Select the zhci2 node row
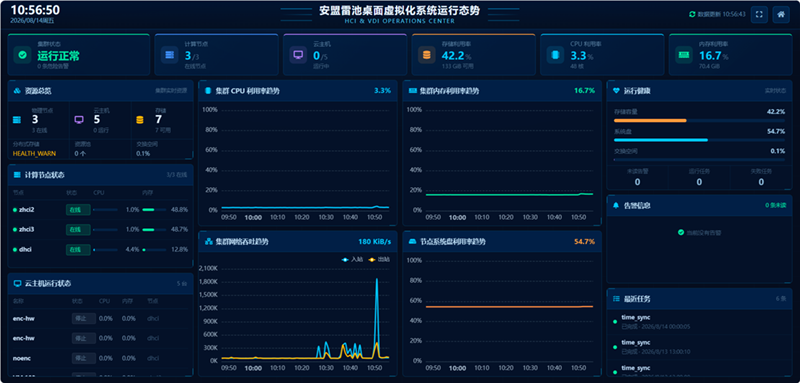Image resolution: width=800 pixels, height=383 pixels. [101, 210]
